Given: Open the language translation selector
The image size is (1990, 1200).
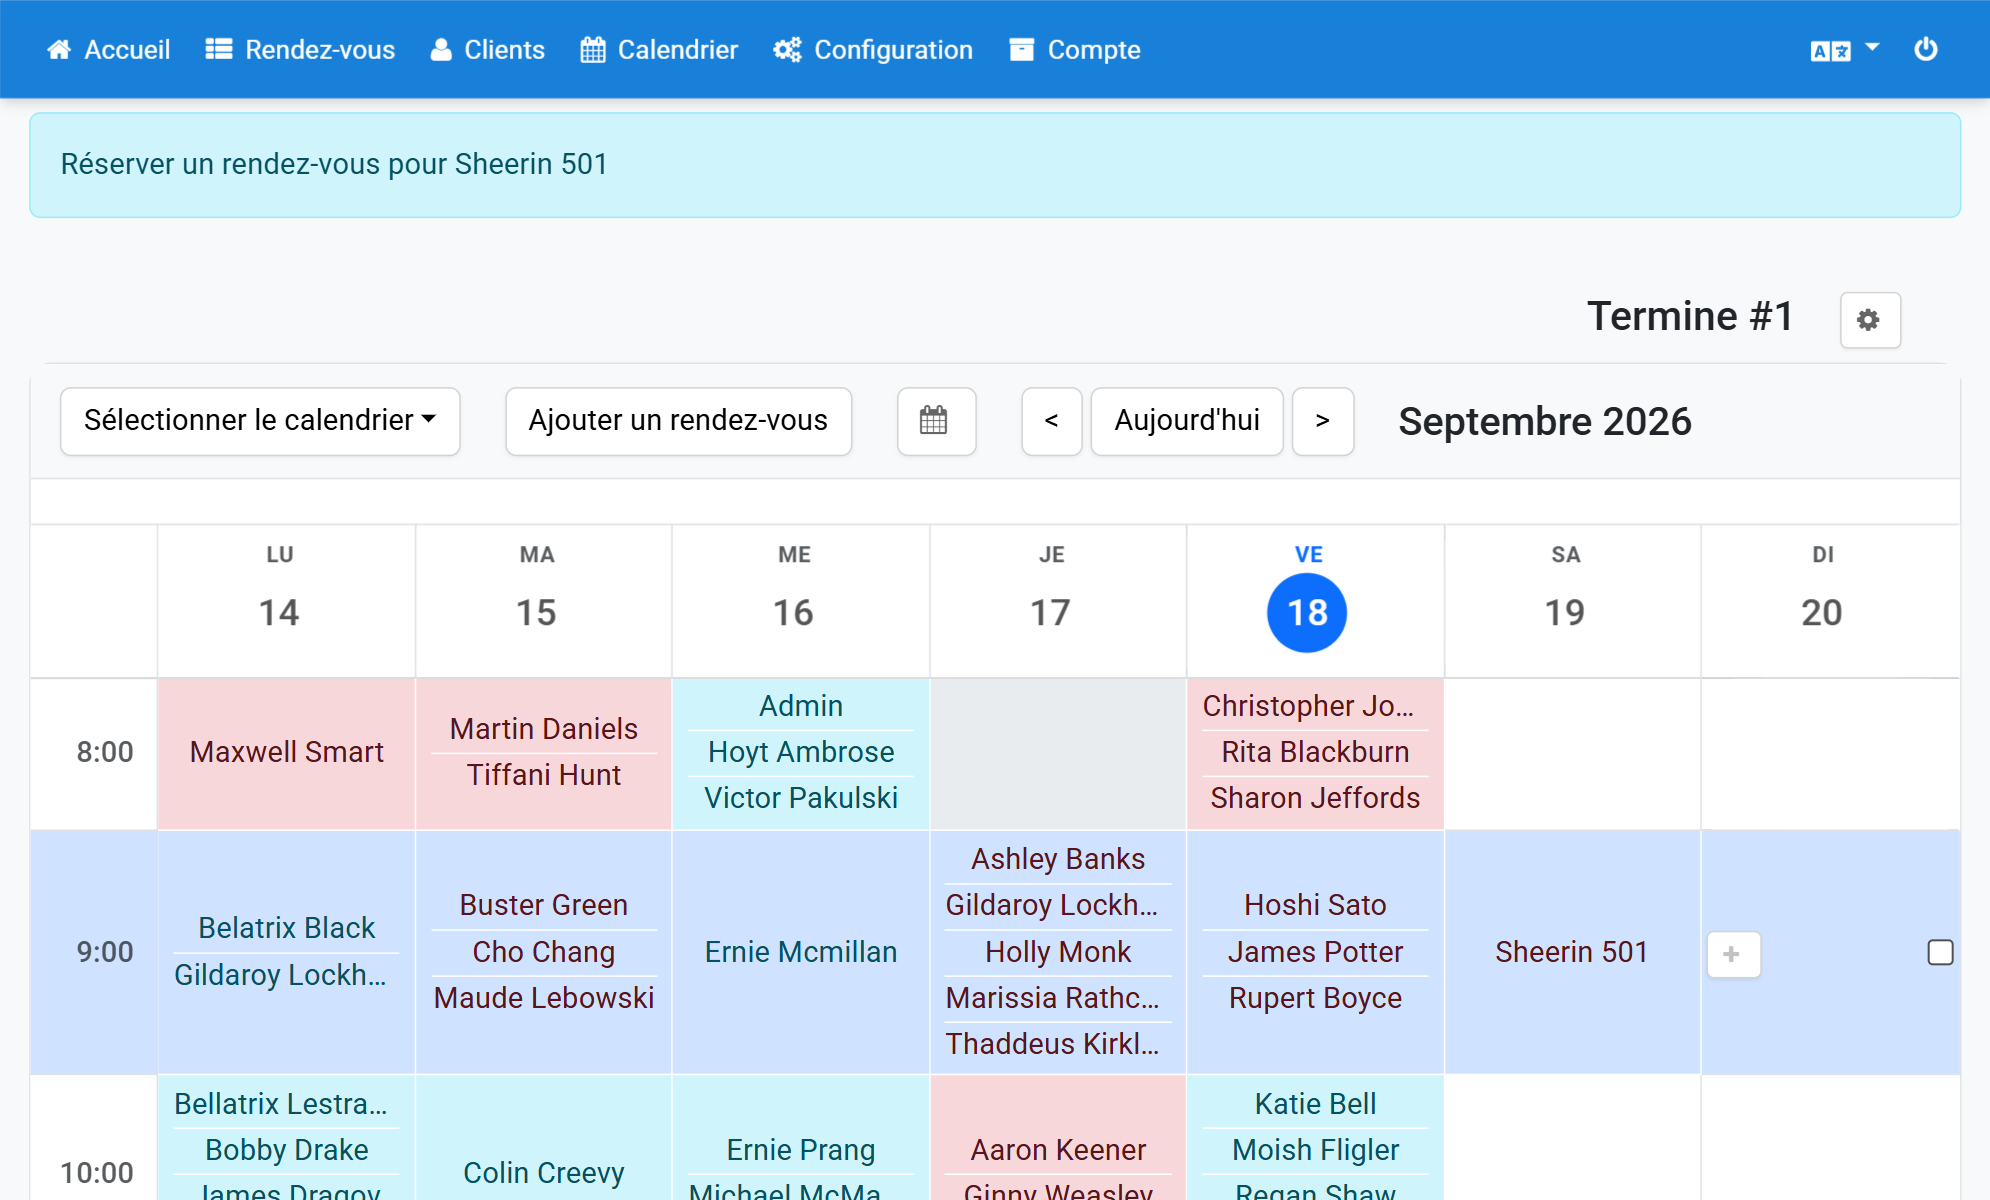Looking at the screenshot, I should coord(1845,49).
